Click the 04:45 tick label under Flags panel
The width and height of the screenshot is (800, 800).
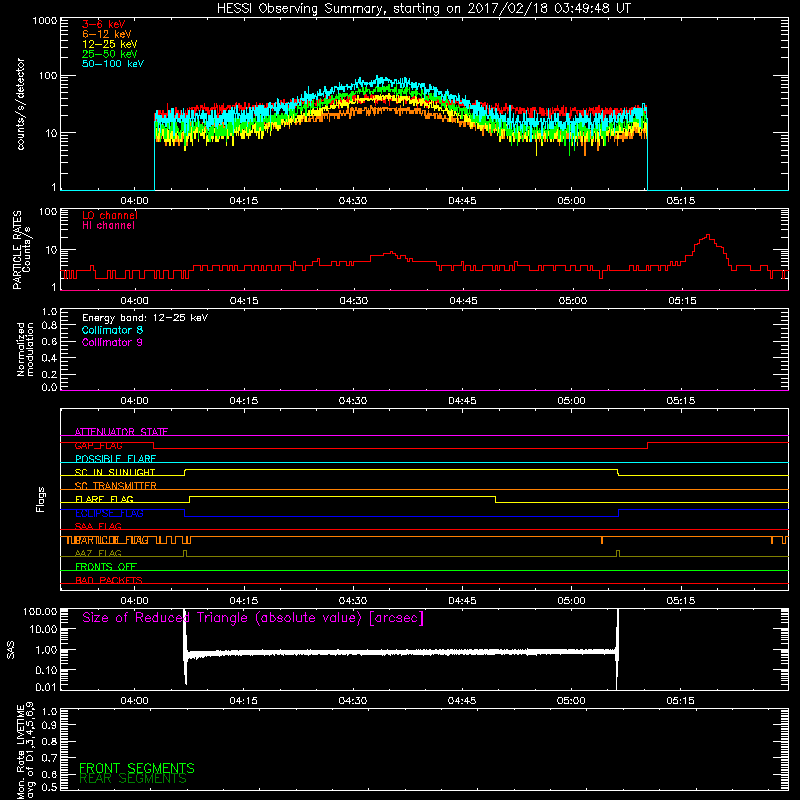(462, 601)
